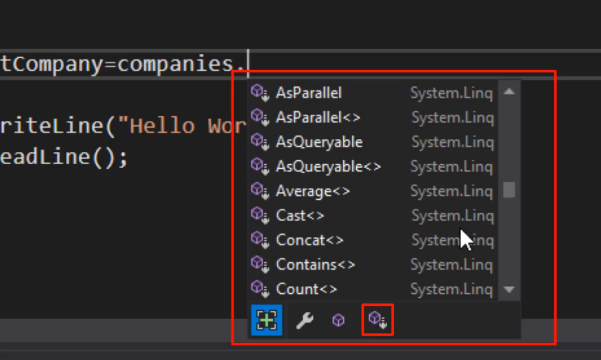Click the method icon beside AsParallel
Screen dimensions: 601x360
[x=260, y=93]
